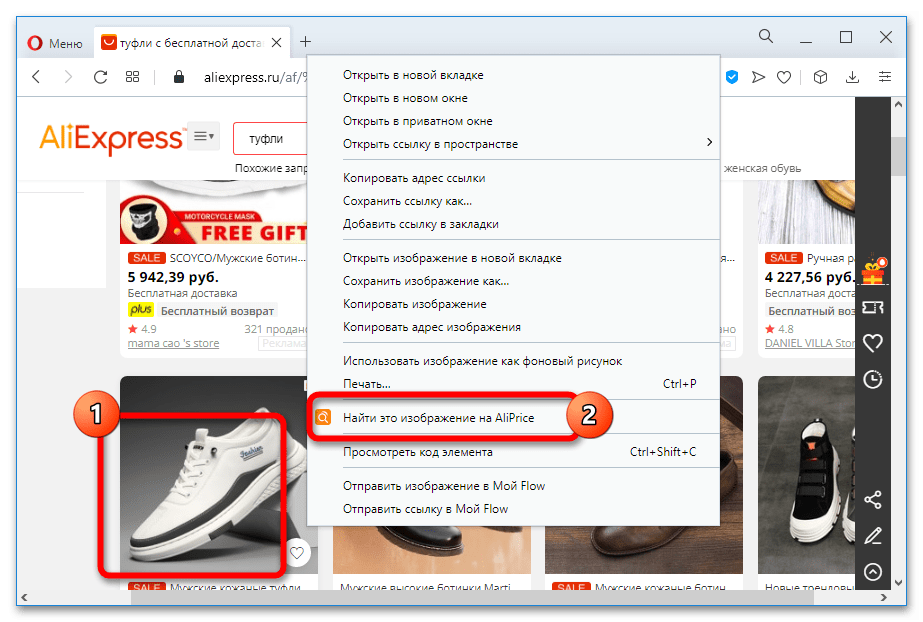The image size is (923, 622).
Task: Reload the page with refresh icon
Action: [100, 77]
